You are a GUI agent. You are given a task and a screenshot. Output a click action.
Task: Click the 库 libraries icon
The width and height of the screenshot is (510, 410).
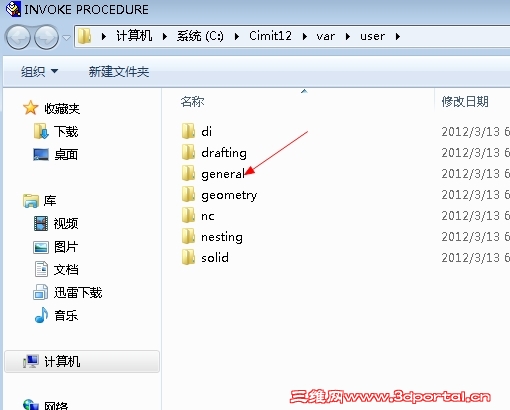click(x=31, y=201)
